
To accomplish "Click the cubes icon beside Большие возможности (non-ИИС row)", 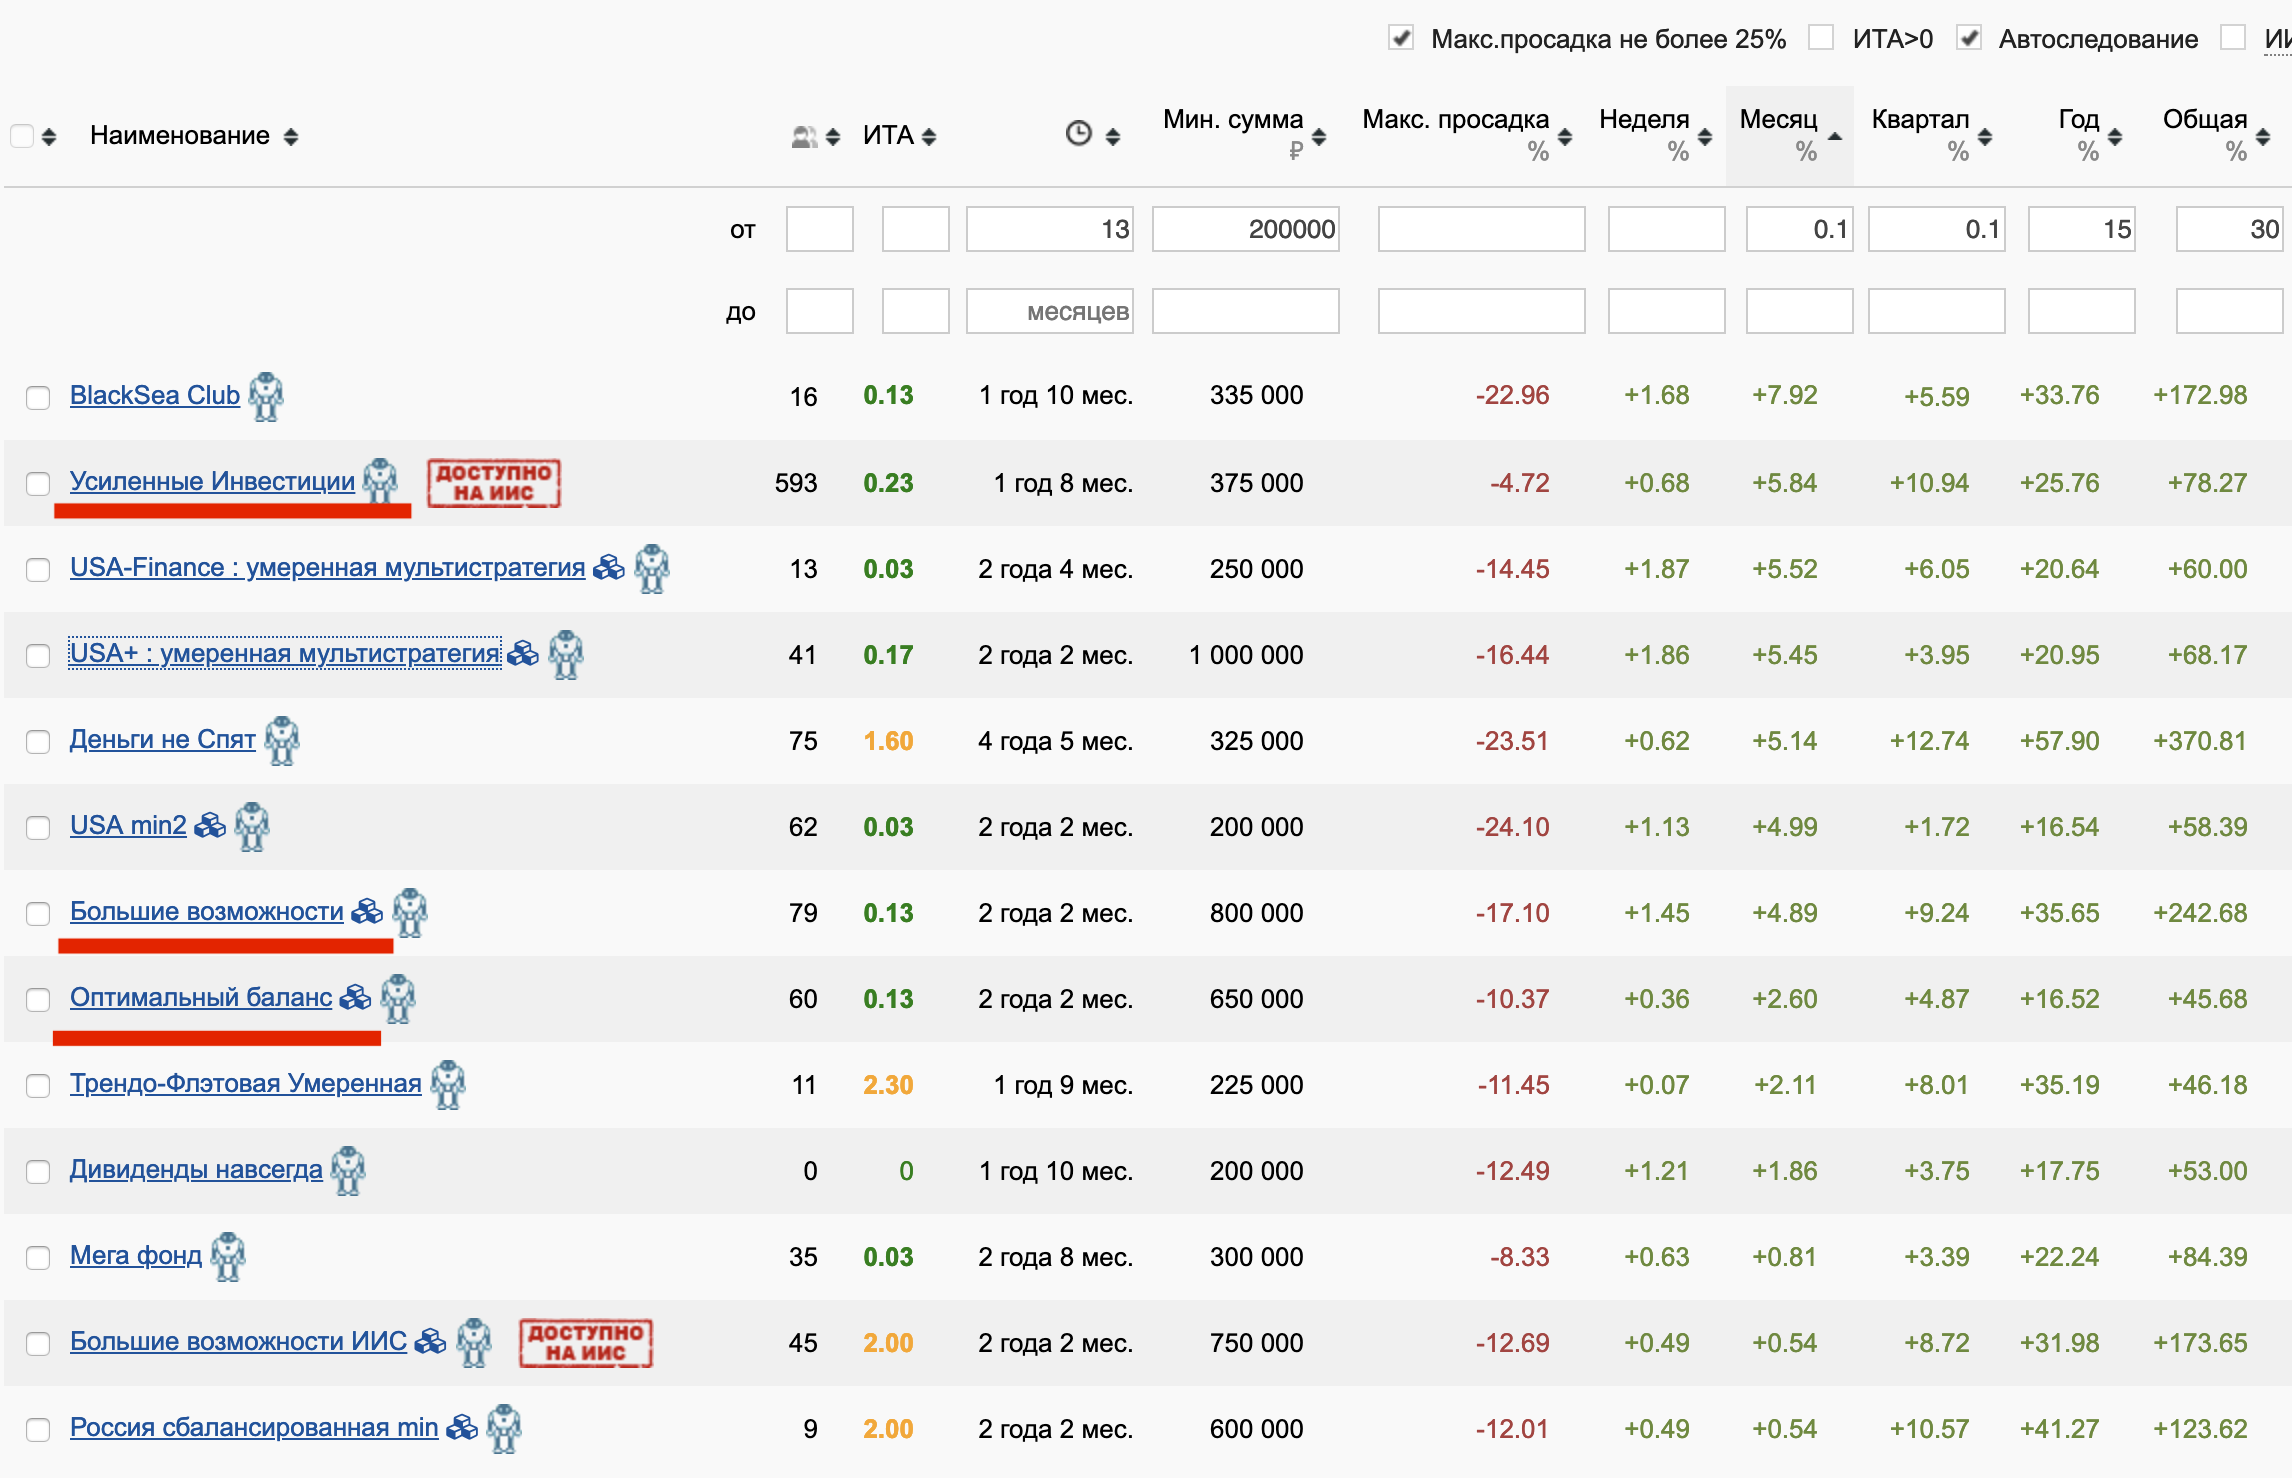I will 367,912.
